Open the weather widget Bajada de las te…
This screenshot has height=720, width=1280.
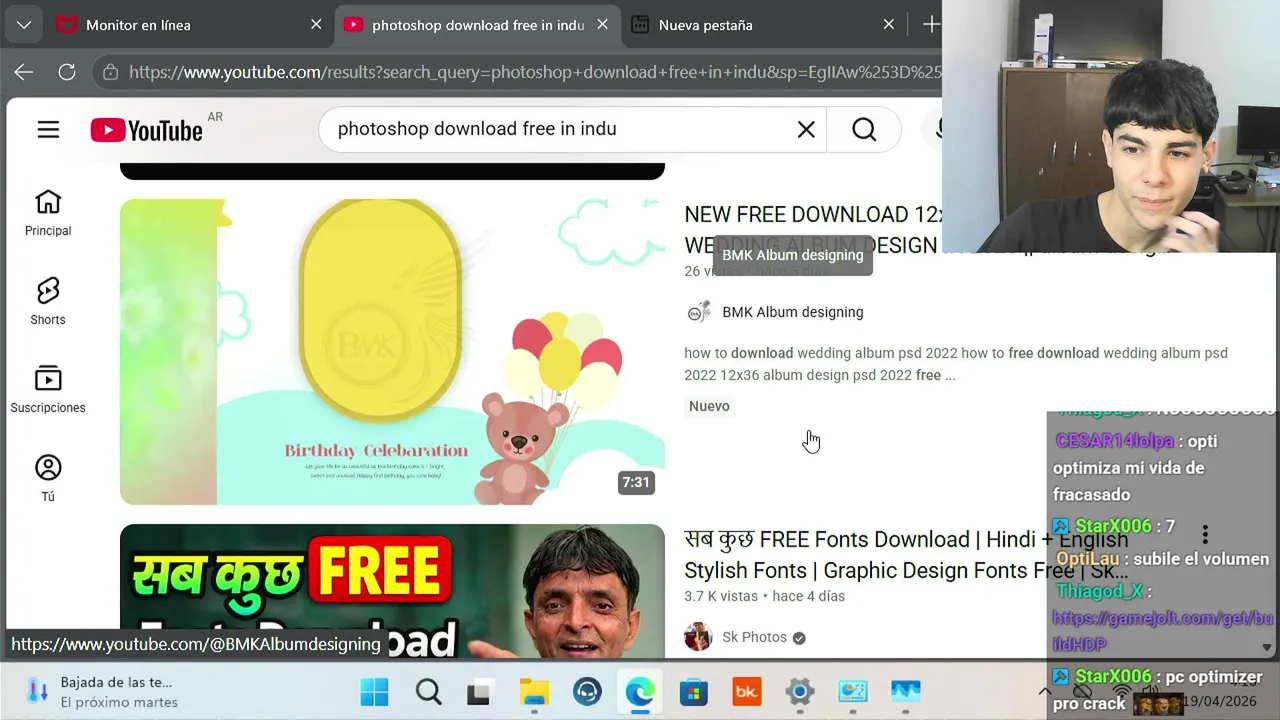click(x=105, y=692)
